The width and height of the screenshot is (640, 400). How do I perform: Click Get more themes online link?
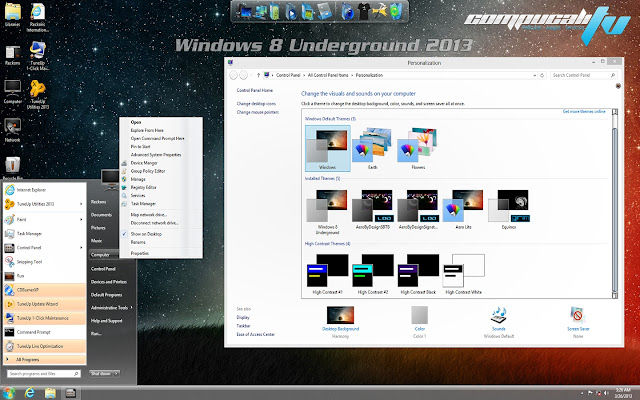[x=584, y=111]
